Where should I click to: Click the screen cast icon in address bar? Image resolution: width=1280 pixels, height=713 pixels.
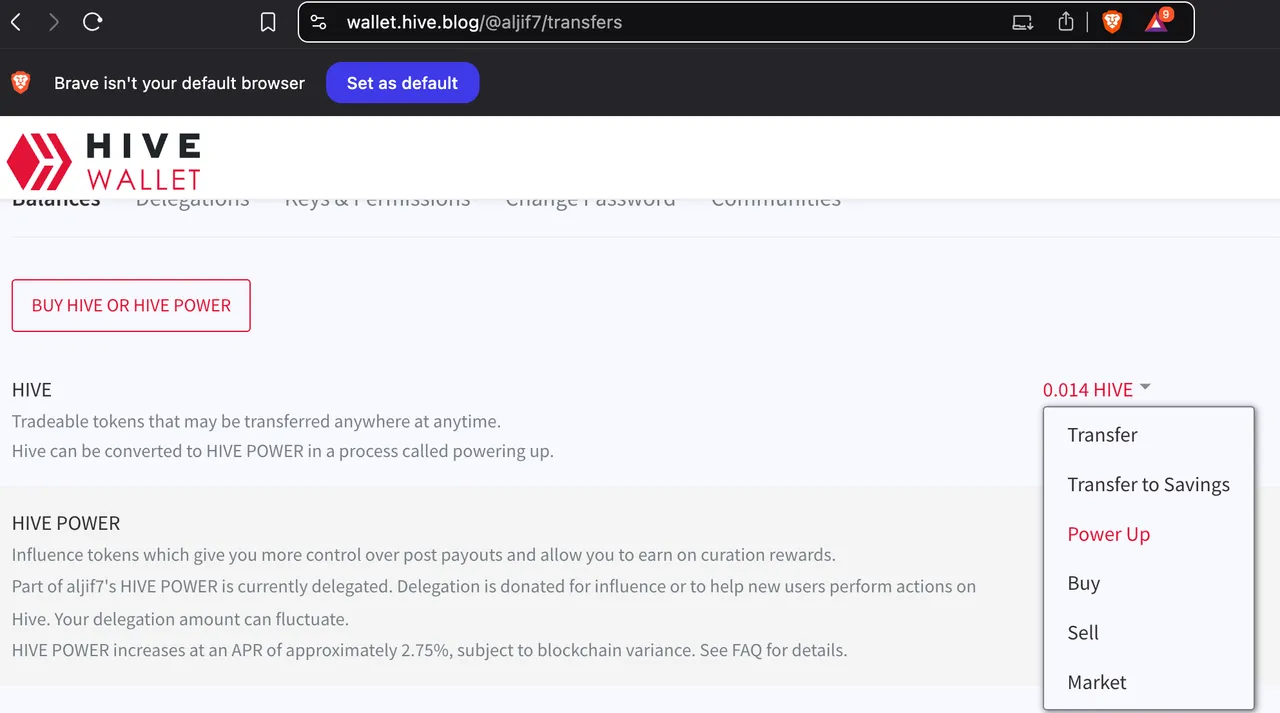(1022, 22)
